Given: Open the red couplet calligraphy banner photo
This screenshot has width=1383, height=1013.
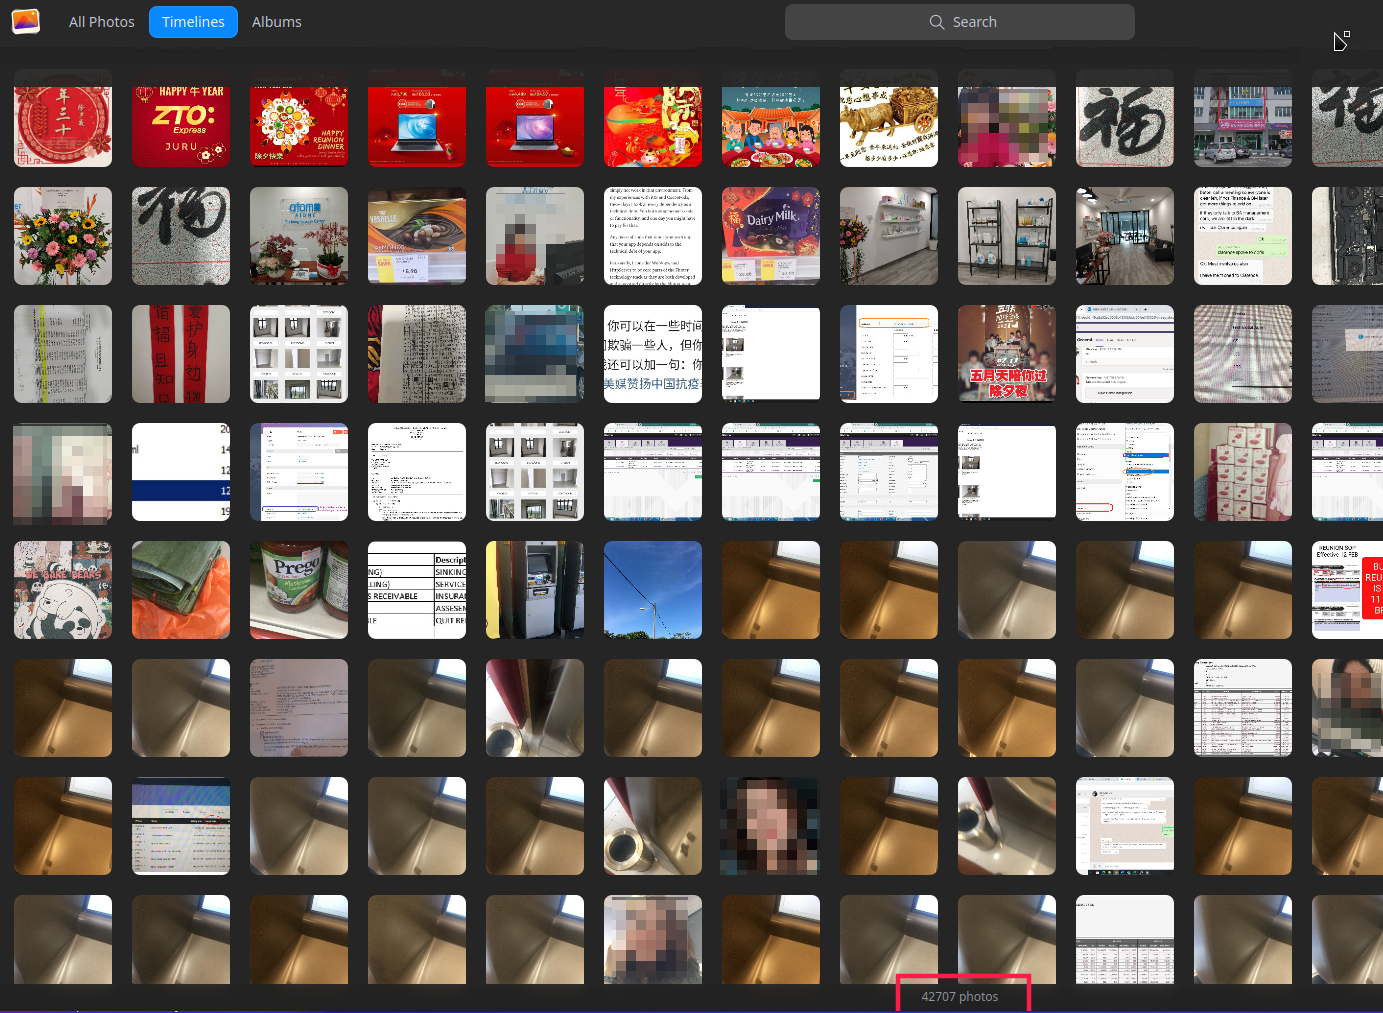Looking at the screenshot, I should click(181, 354).
